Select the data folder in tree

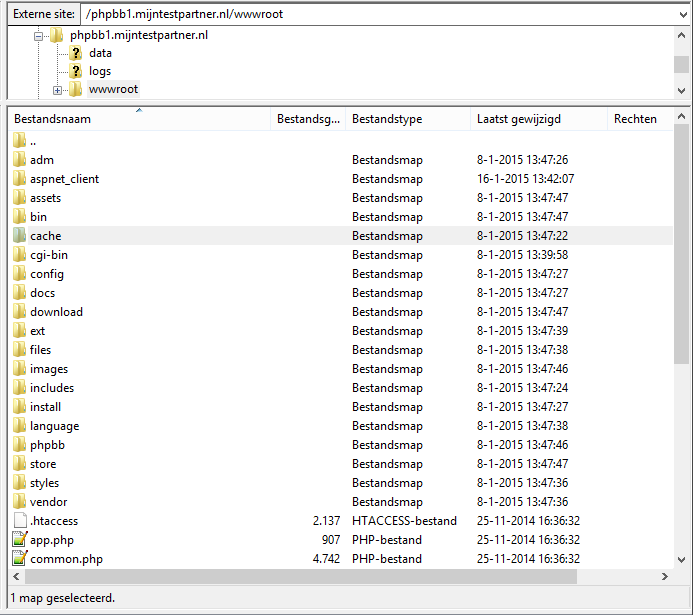click(x=100, y=53)
